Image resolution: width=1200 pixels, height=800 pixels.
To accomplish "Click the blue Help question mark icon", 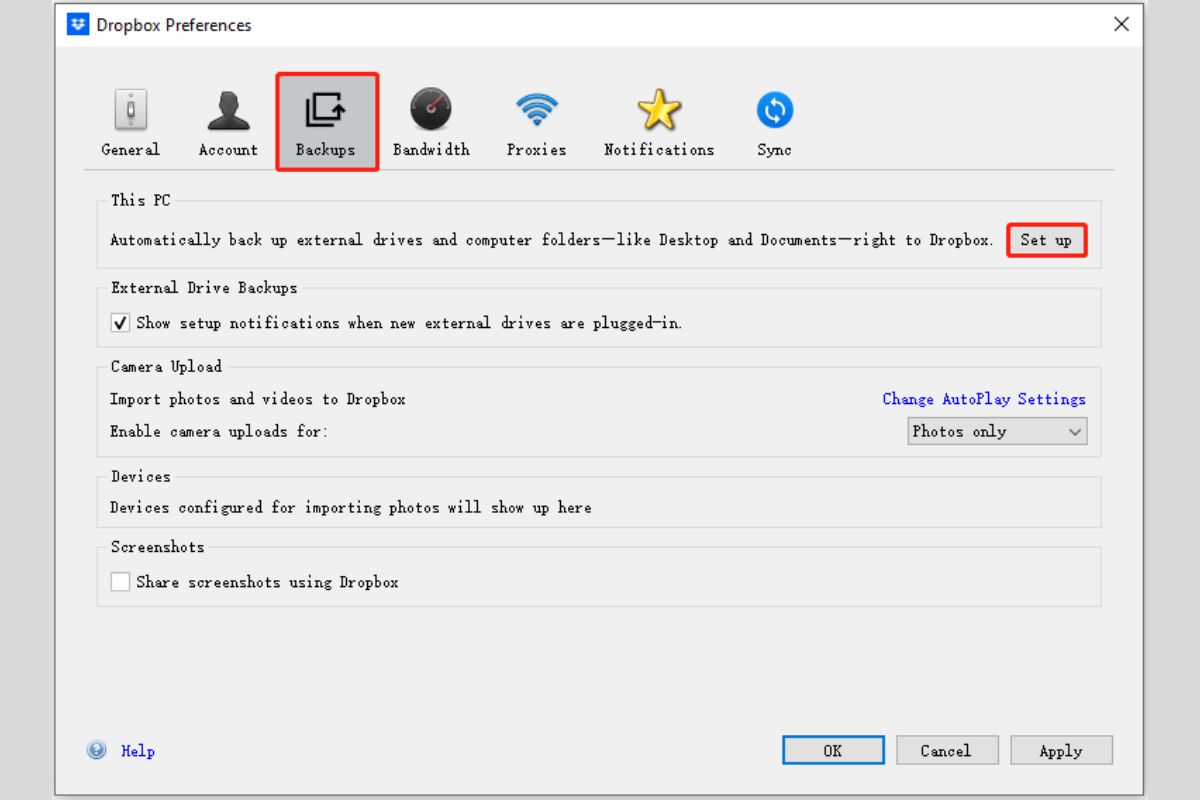I will coord(97,750).
